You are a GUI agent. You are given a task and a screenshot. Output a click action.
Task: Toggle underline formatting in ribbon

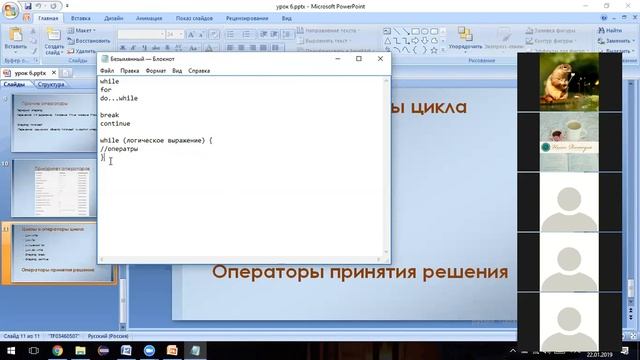tap(144, 48)
